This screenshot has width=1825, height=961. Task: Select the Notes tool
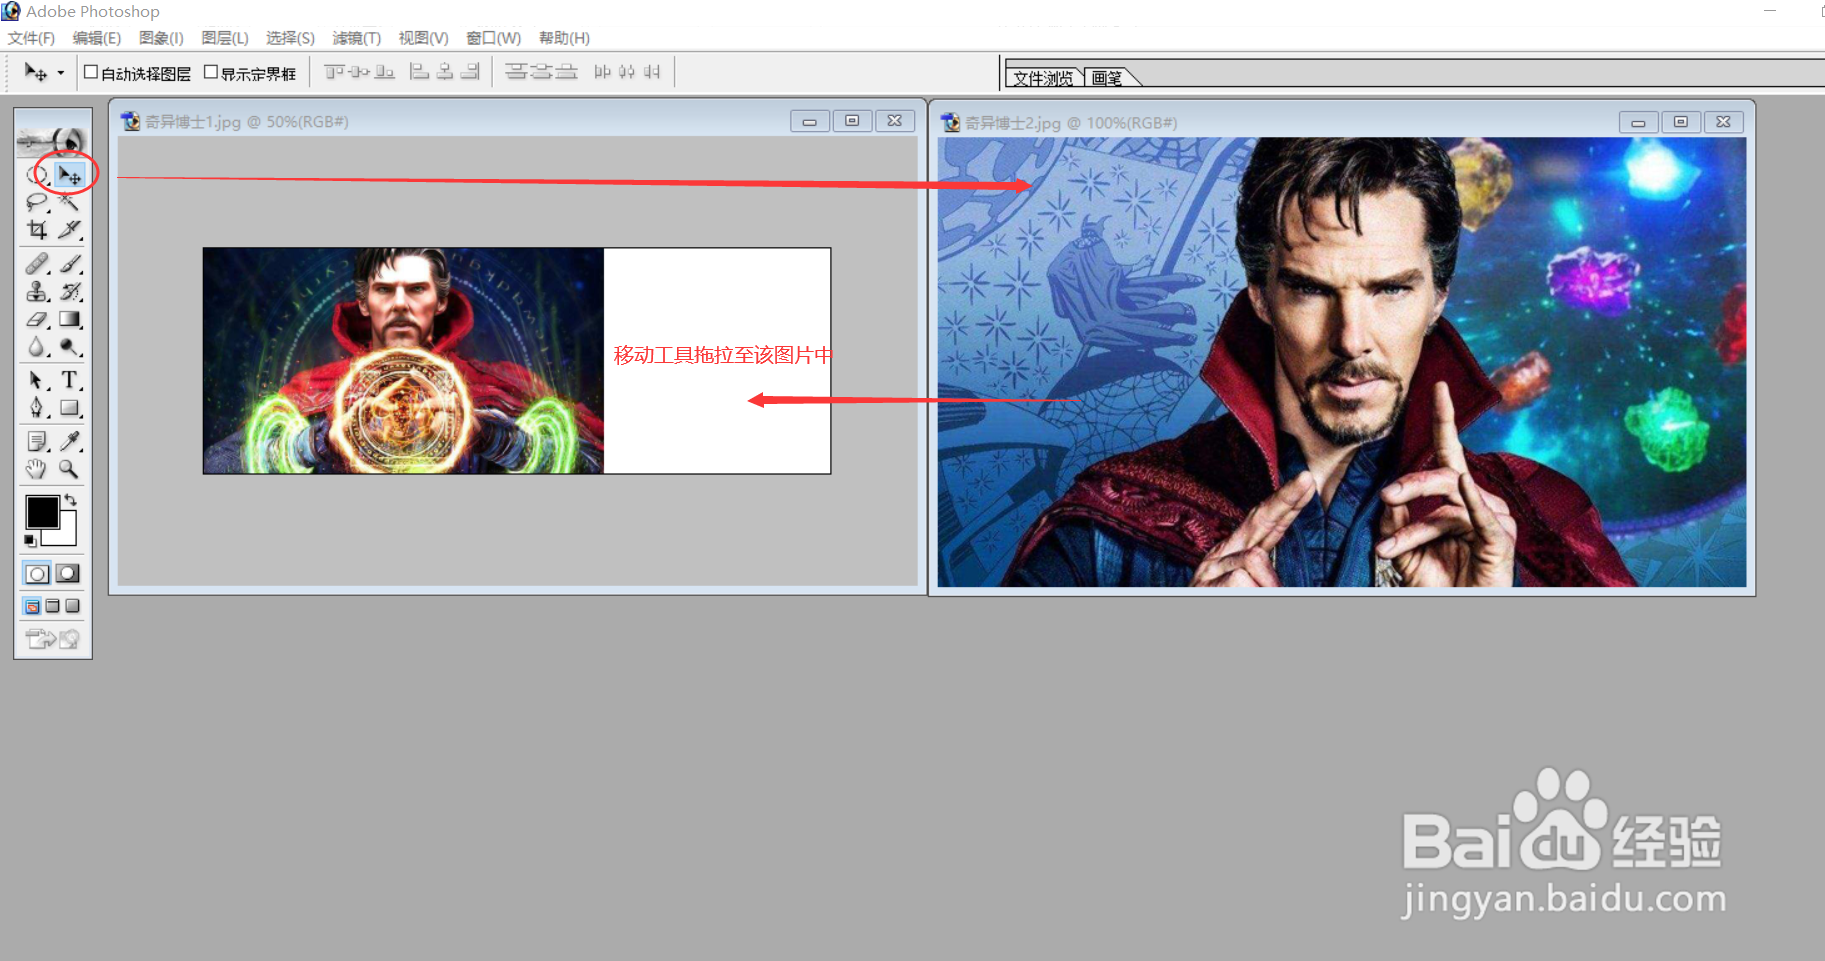[38, 441]
